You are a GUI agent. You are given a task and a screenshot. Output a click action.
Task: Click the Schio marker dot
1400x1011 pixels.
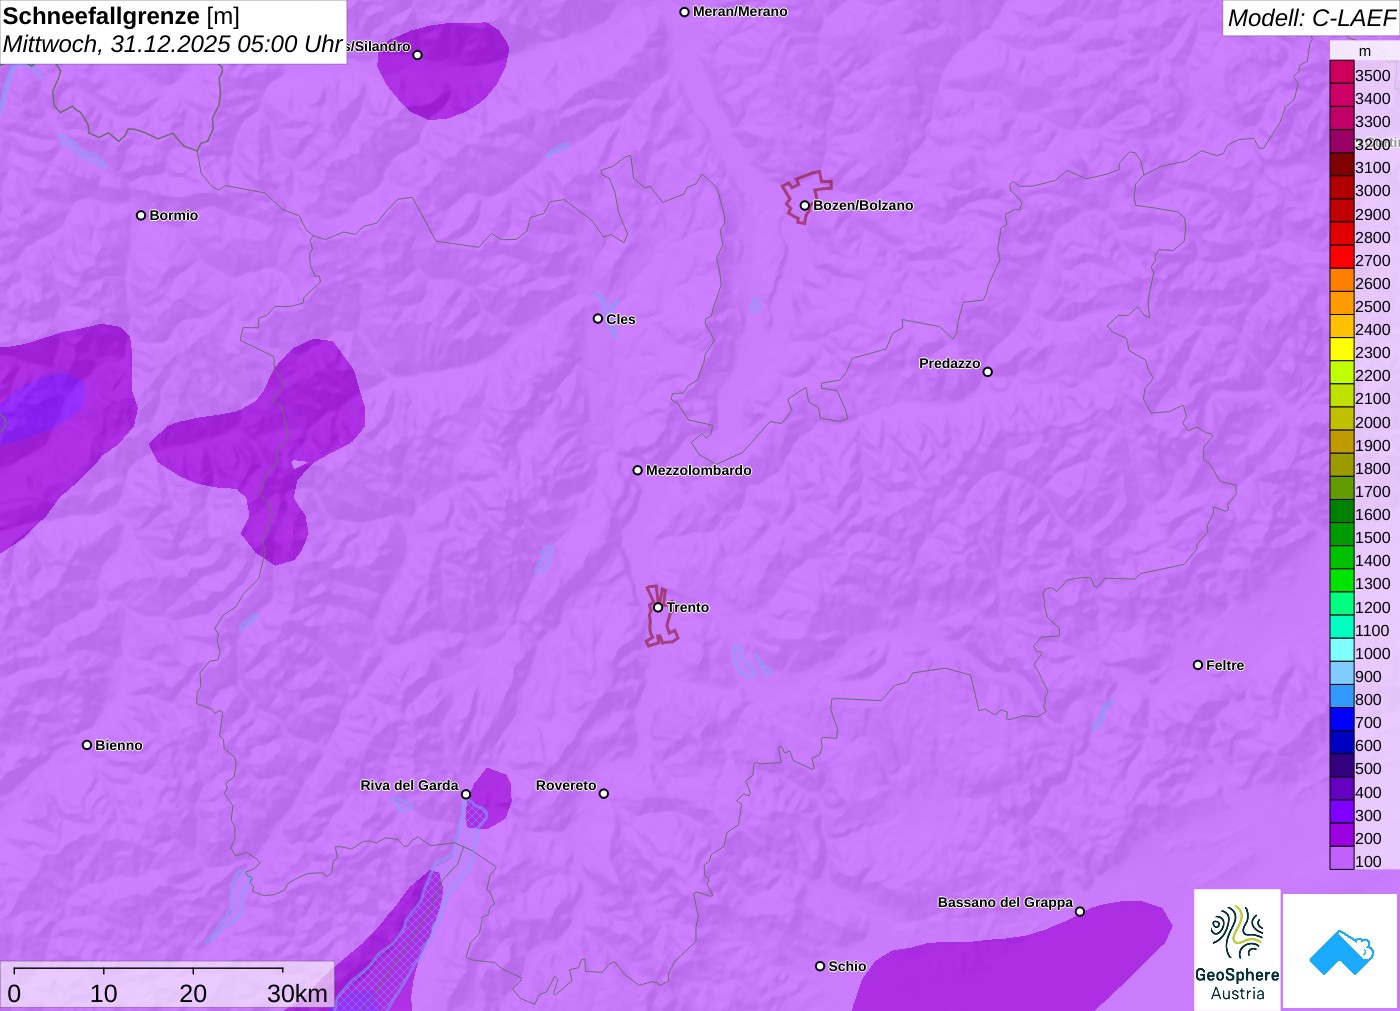tap(820, 966)
